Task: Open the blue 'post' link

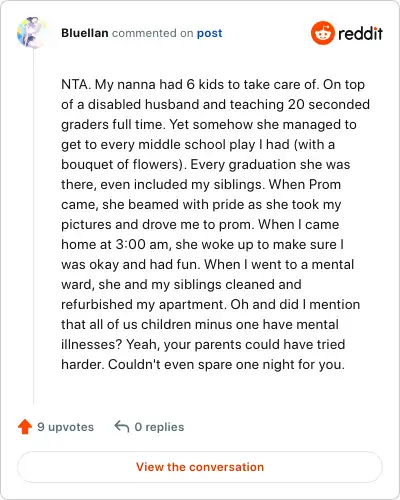Action: click(x=209, y=33)
